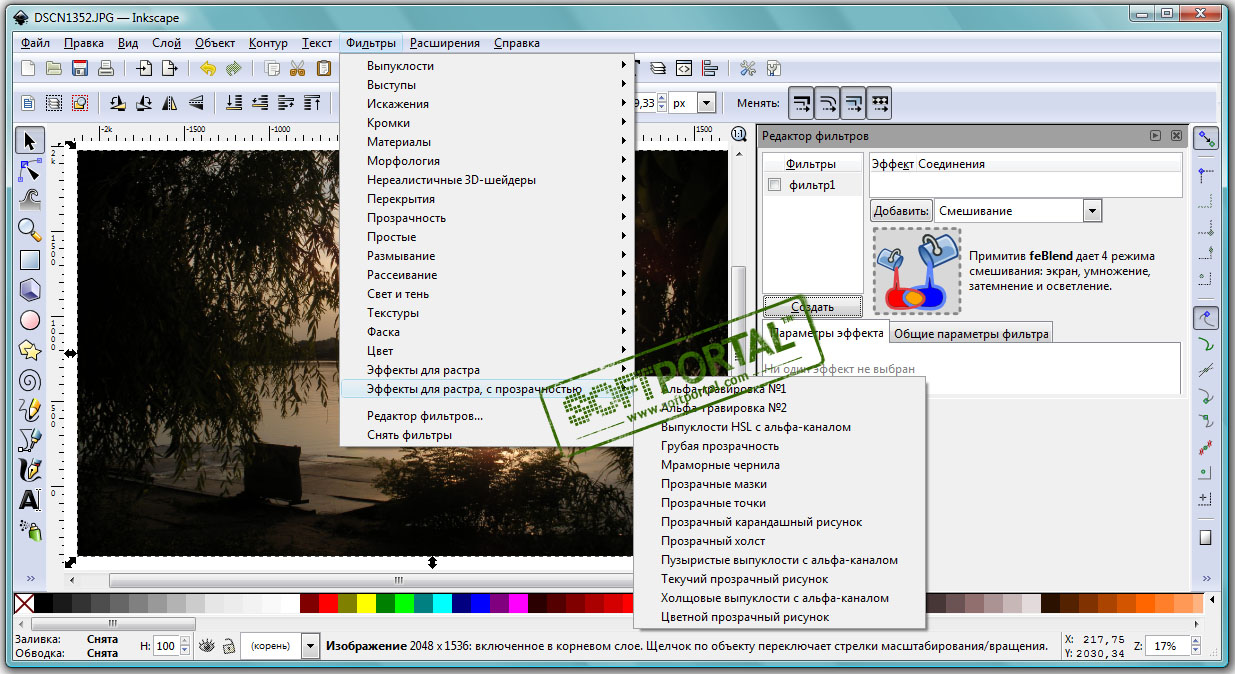Click the no-color X swatch
This screenshot has height=674, width=1235.
tap(24, 603)
